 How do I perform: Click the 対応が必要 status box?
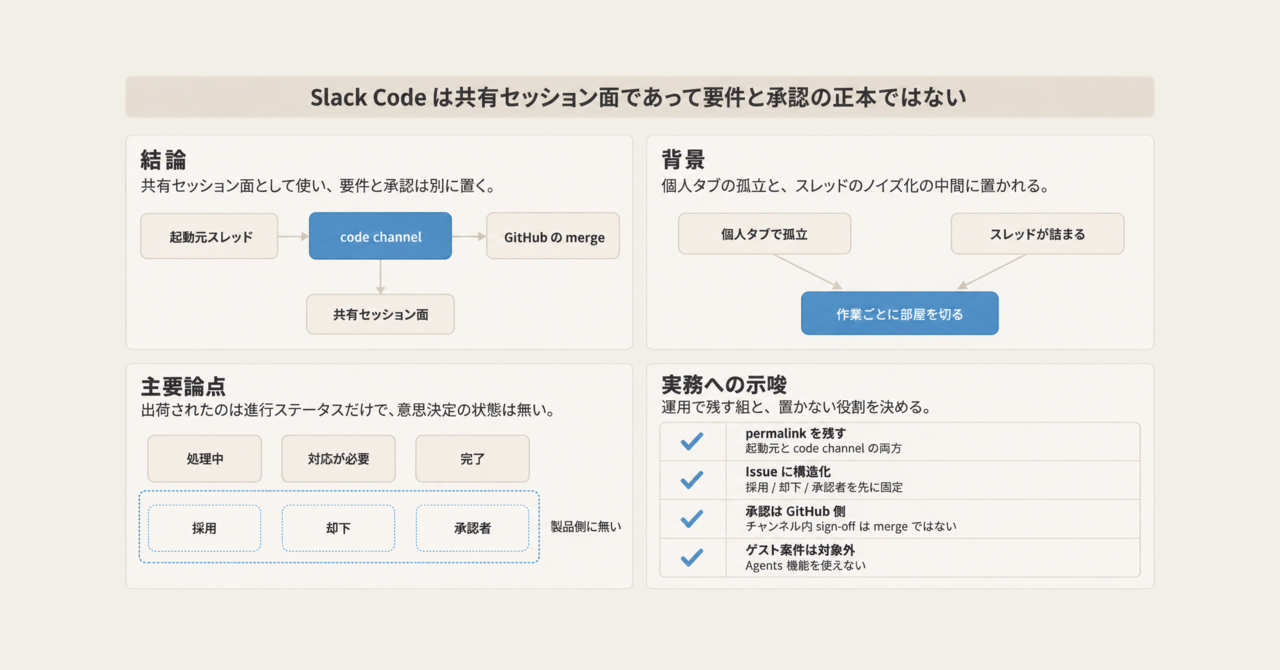point(339,459)
